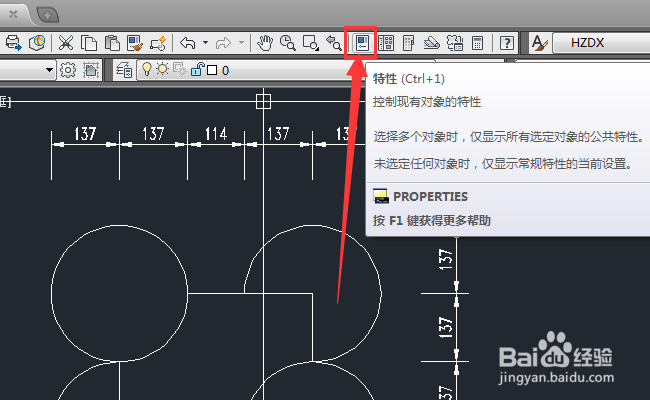650x400 pixels.
Task: Open the Properties palette icon
Action: (x=362, y=43)
